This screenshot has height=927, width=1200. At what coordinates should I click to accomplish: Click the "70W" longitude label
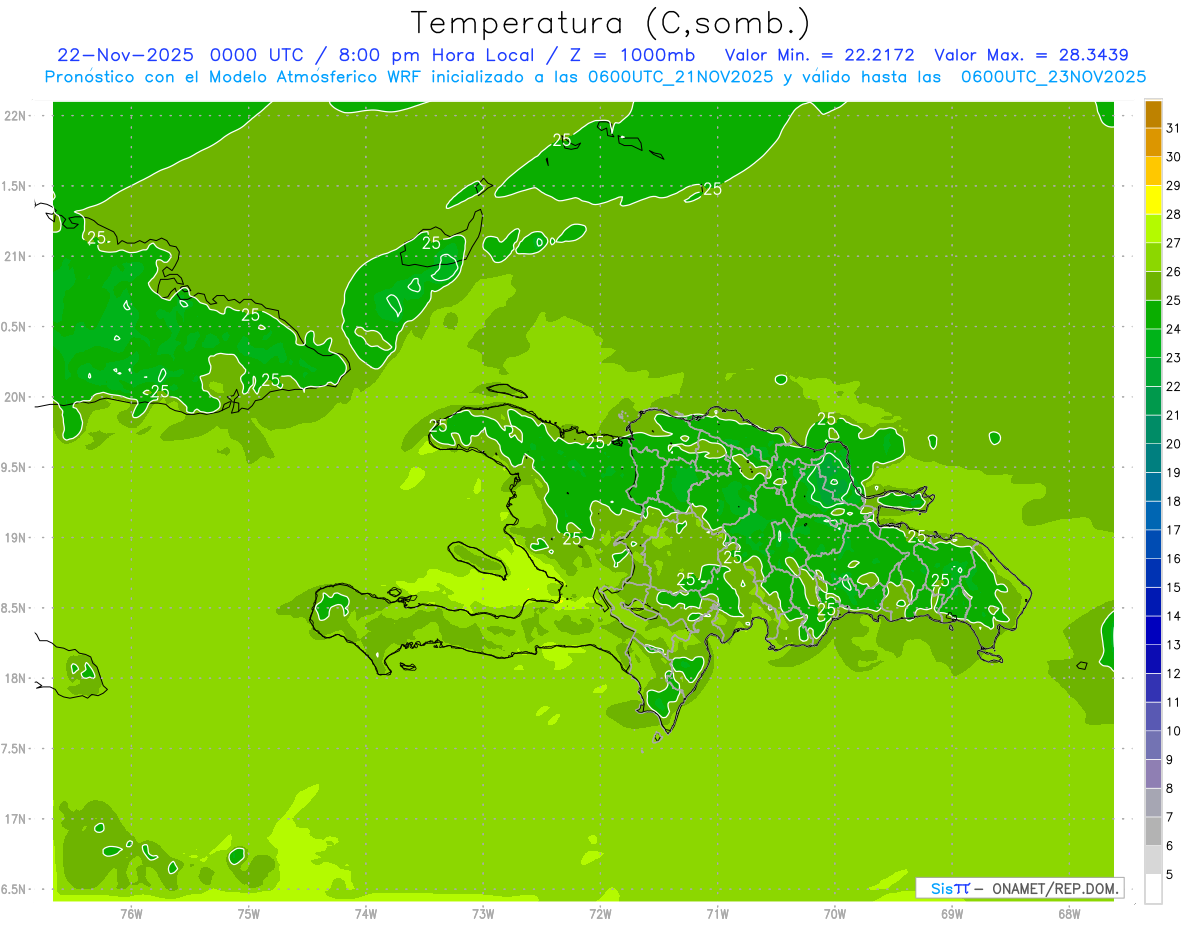(835, 914)
